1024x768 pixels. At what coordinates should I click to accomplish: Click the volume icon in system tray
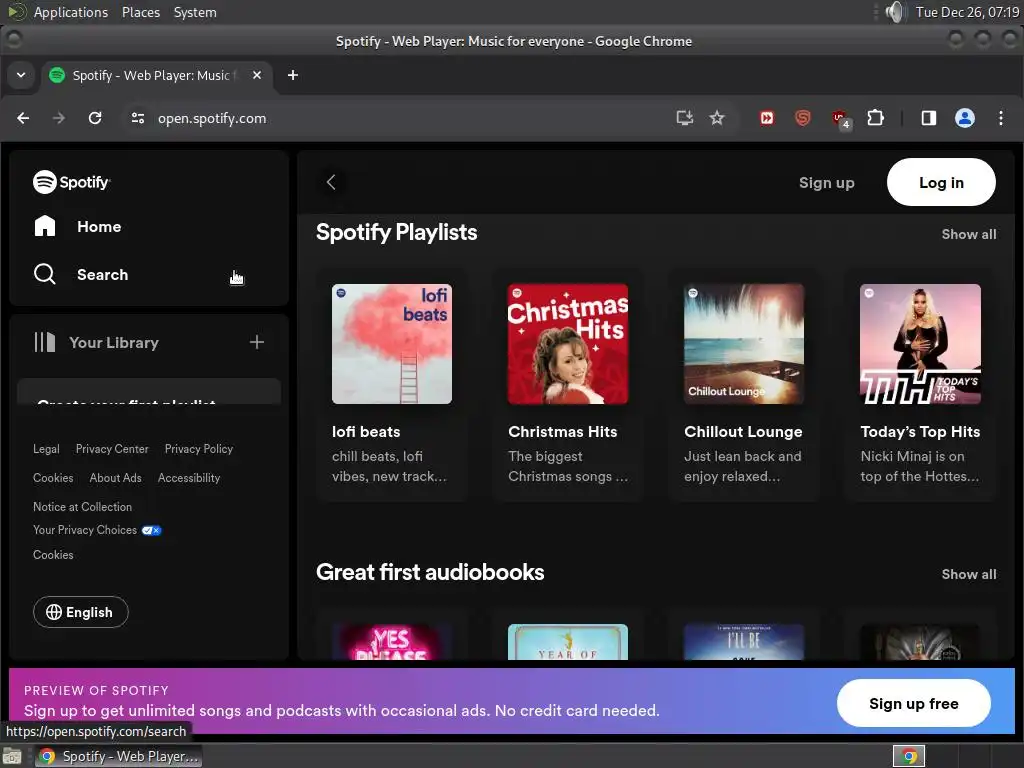(895, 12)
